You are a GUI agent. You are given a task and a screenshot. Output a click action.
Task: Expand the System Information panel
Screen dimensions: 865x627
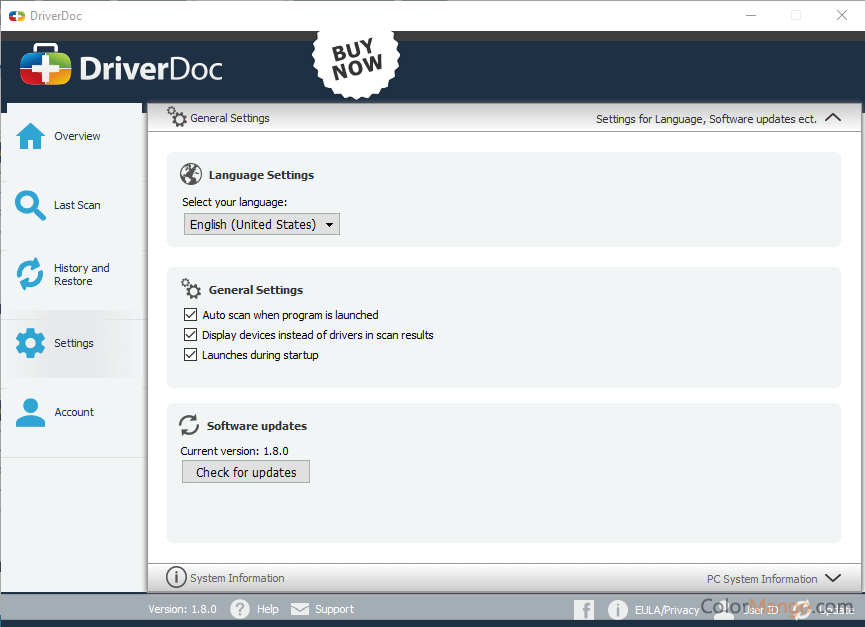(833, 578)
